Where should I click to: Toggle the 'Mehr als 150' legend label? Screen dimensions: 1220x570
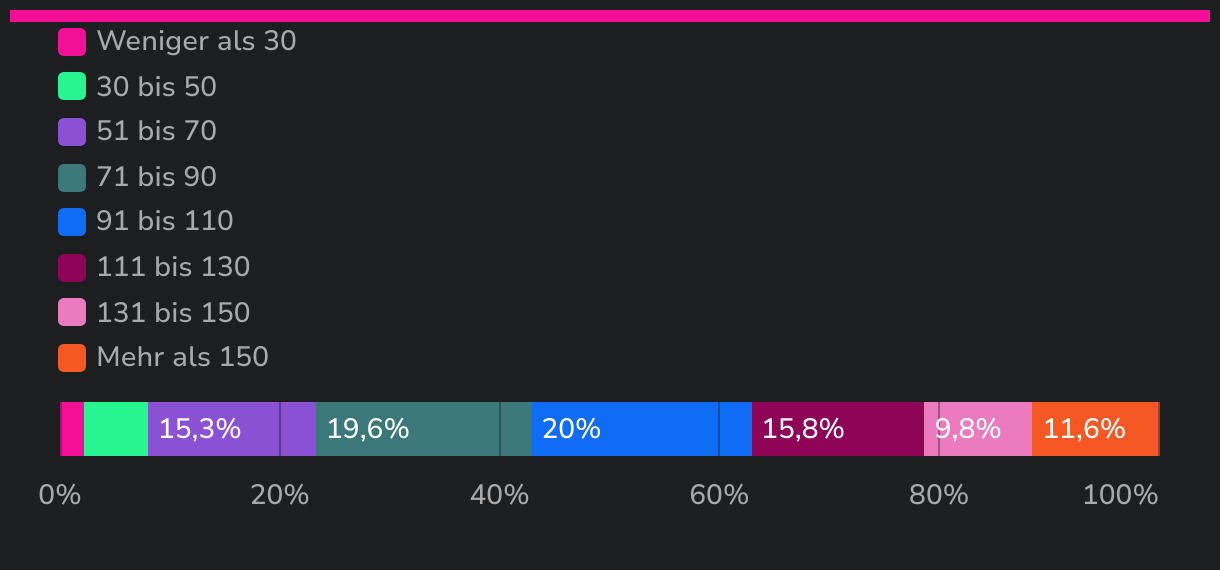(182, 358)
